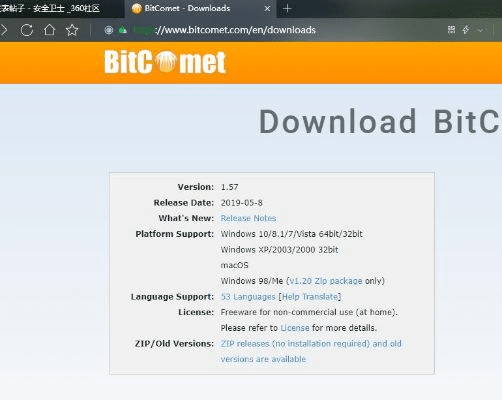
Task: Click the URL field showing bitcomet.com/en/downloads
Action: click(x=224, y=30)
